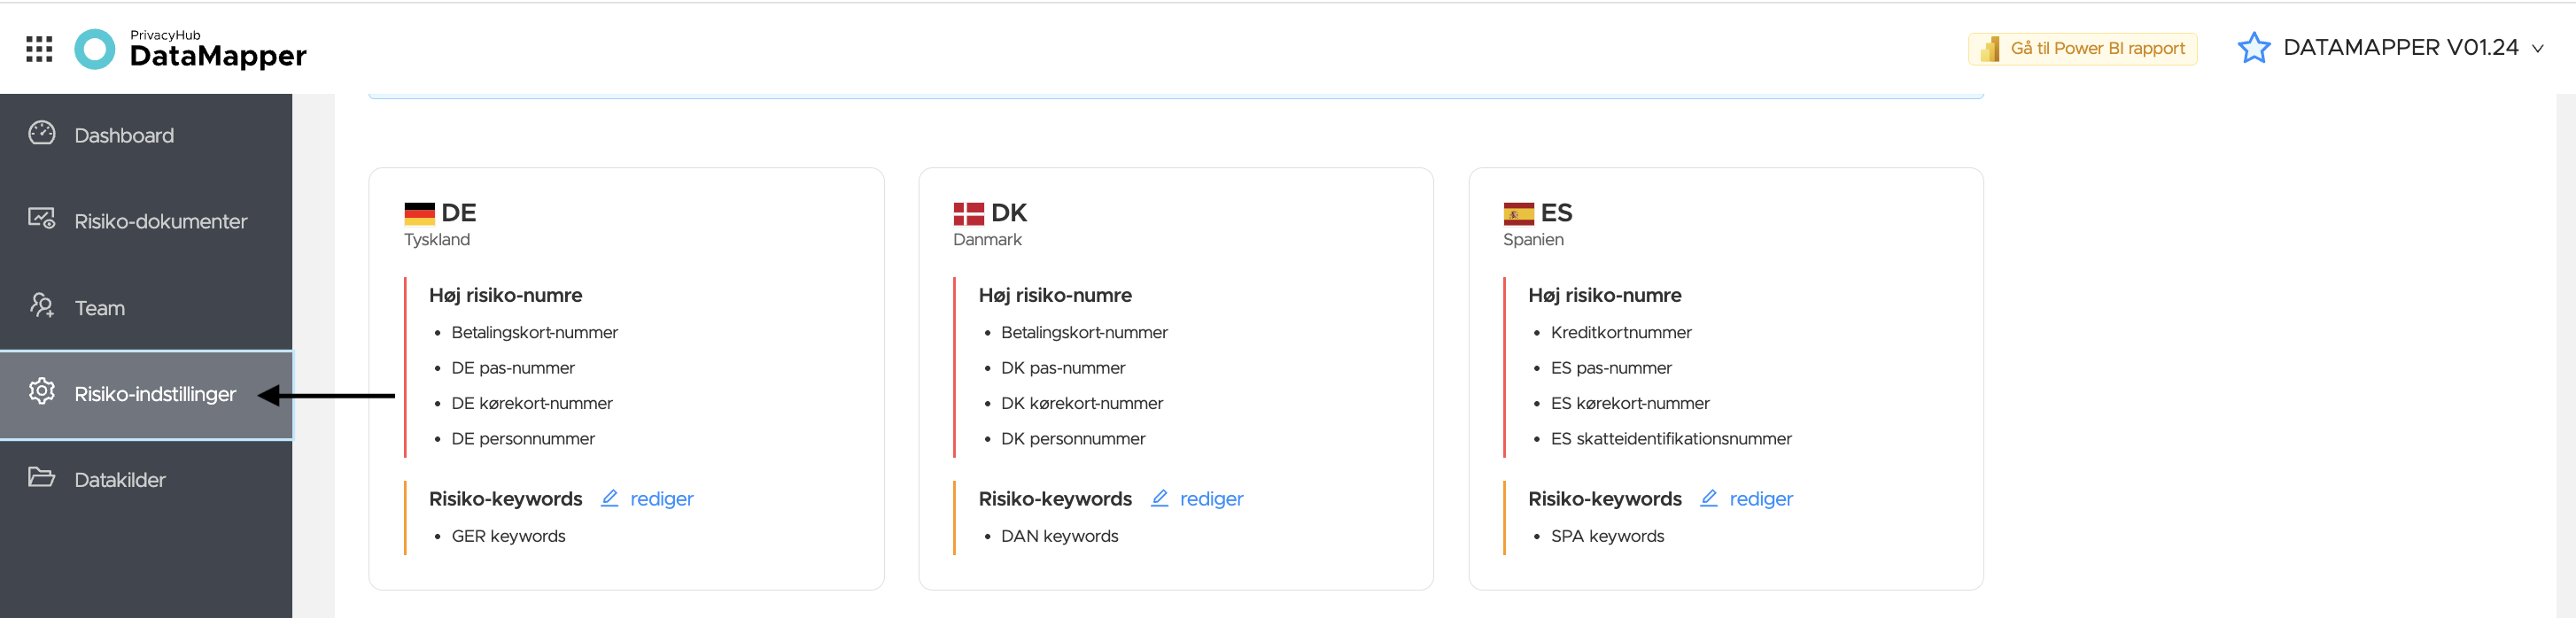This screenshot has width=2576, height=618.
Task: Click the pencil icon for DE keywords
Action: coord(610,498)
